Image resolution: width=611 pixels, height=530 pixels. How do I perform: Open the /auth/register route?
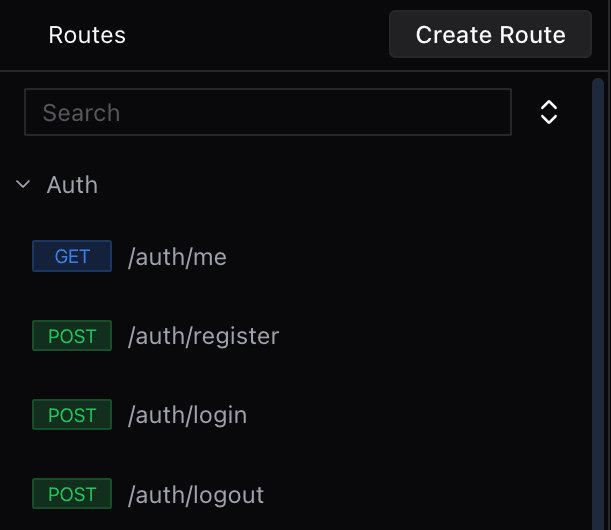203,336
